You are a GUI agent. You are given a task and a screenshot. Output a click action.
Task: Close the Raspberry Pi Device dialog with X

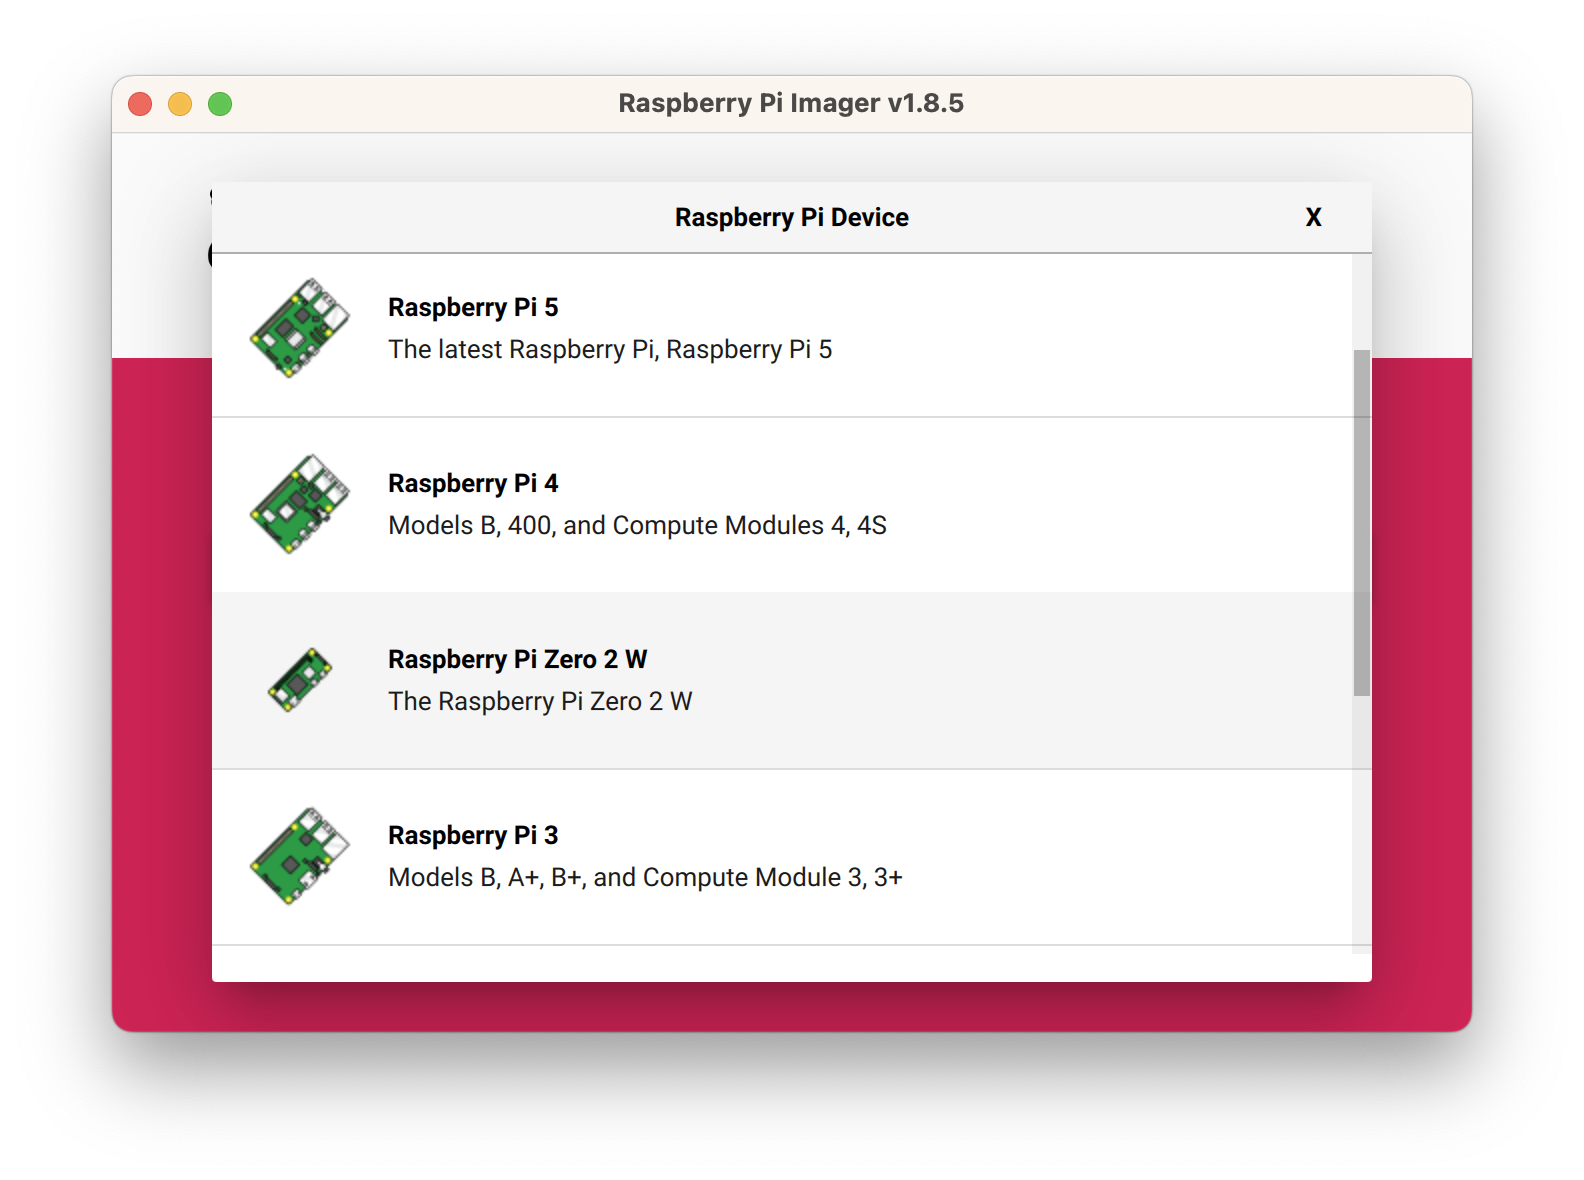(x=1313, y=217)
